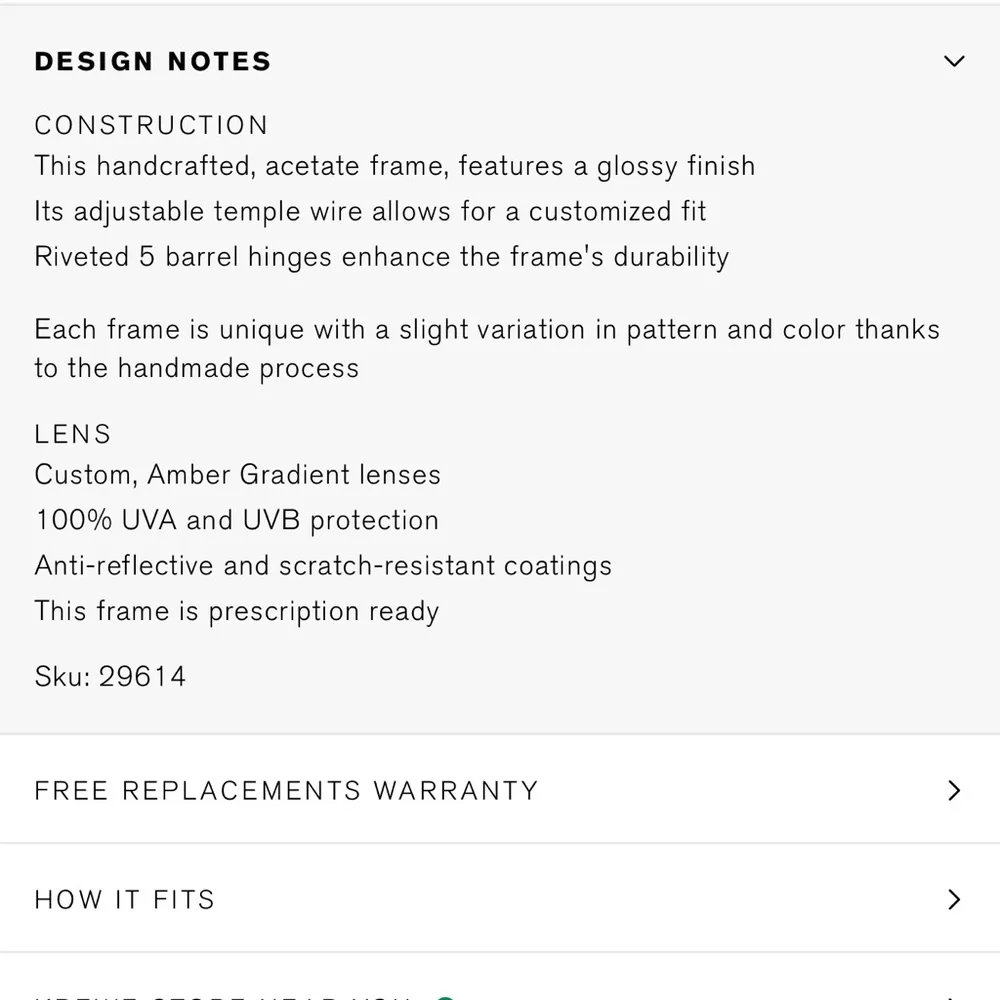Expand the Free Replacements Warranty row
This screenshot has height=1000, width=1000.
[x=286, y=791]
